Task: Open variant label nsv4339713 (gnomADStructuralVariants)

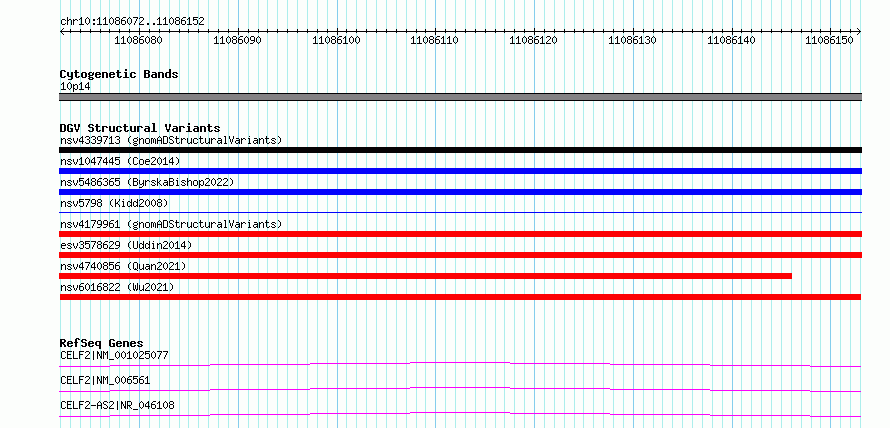Action: point(171,140)
